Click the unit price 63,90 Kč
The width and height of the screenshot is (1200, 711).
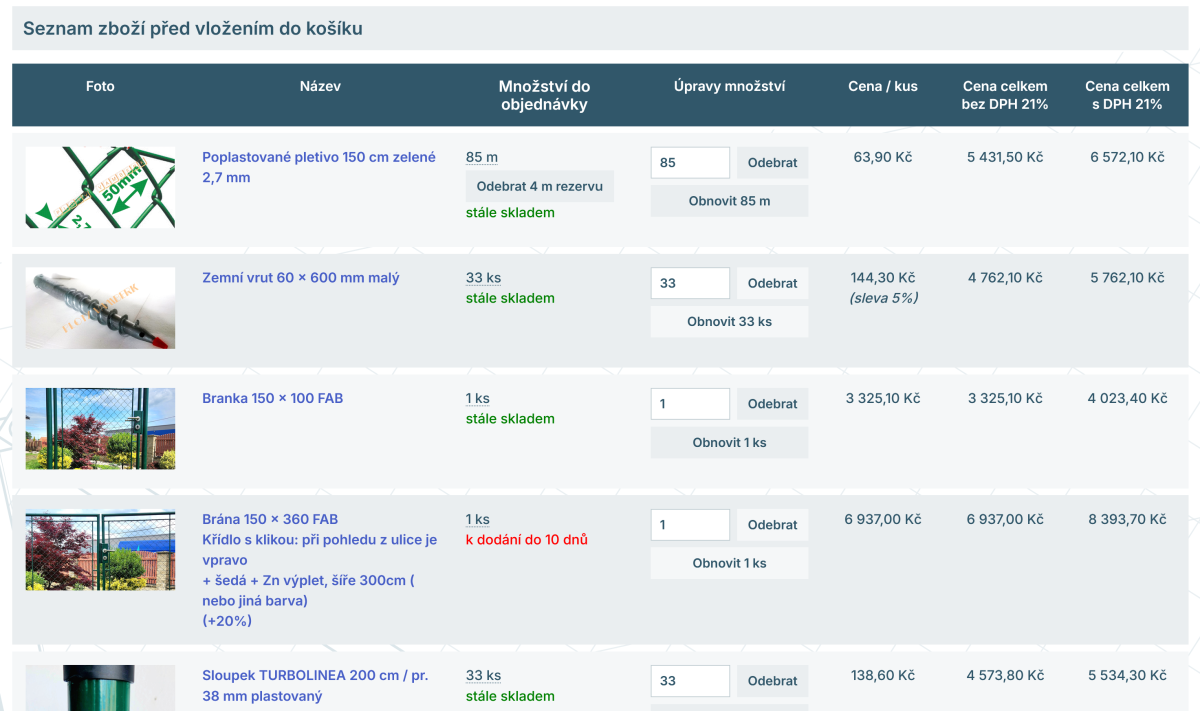tap(883, 157)
